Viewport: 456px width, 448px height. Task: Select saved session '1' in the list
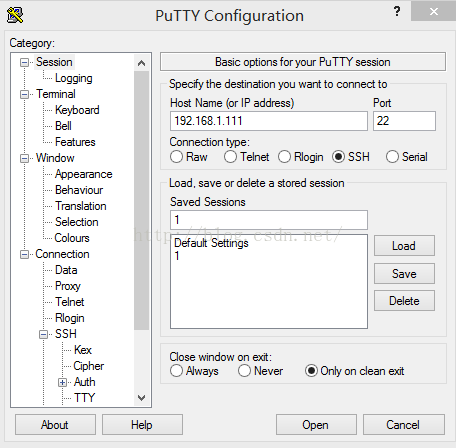click(177, 256)
